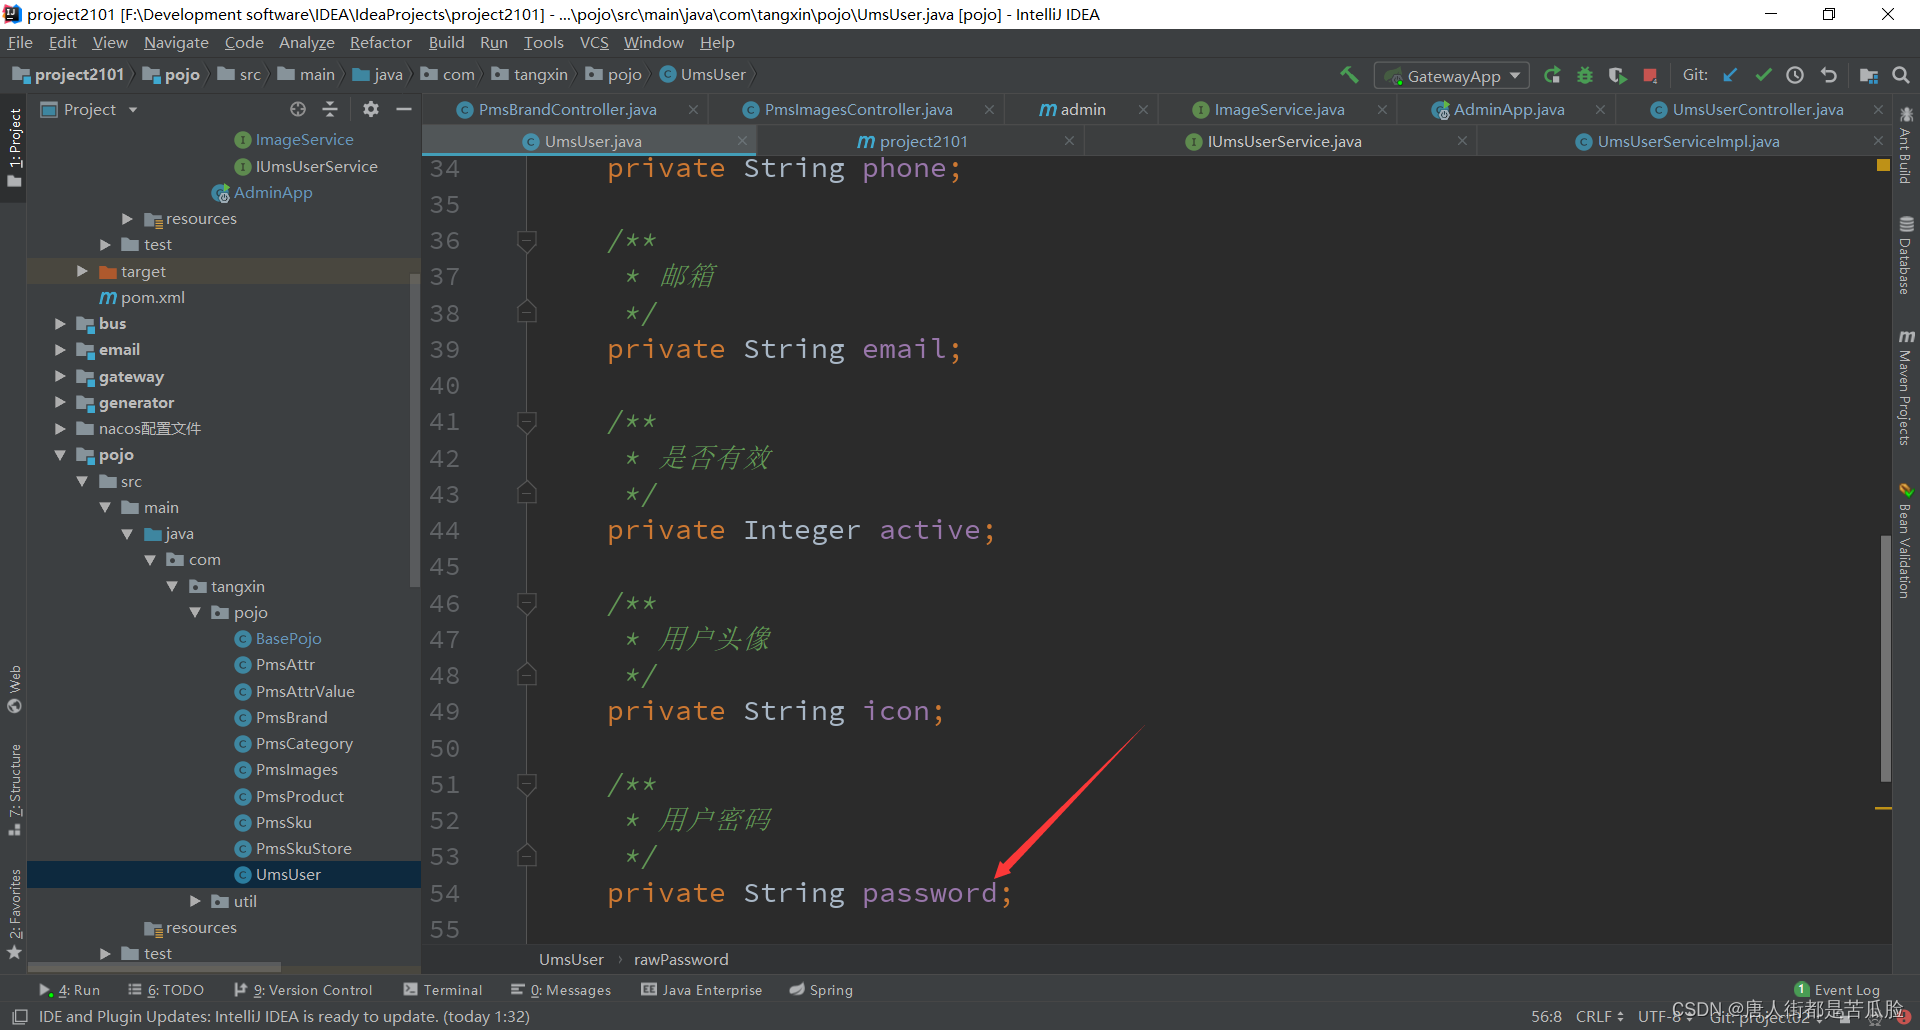Commit changes with the green checkmark
Screen dimensions: 1920x1030
[1763, 75]
